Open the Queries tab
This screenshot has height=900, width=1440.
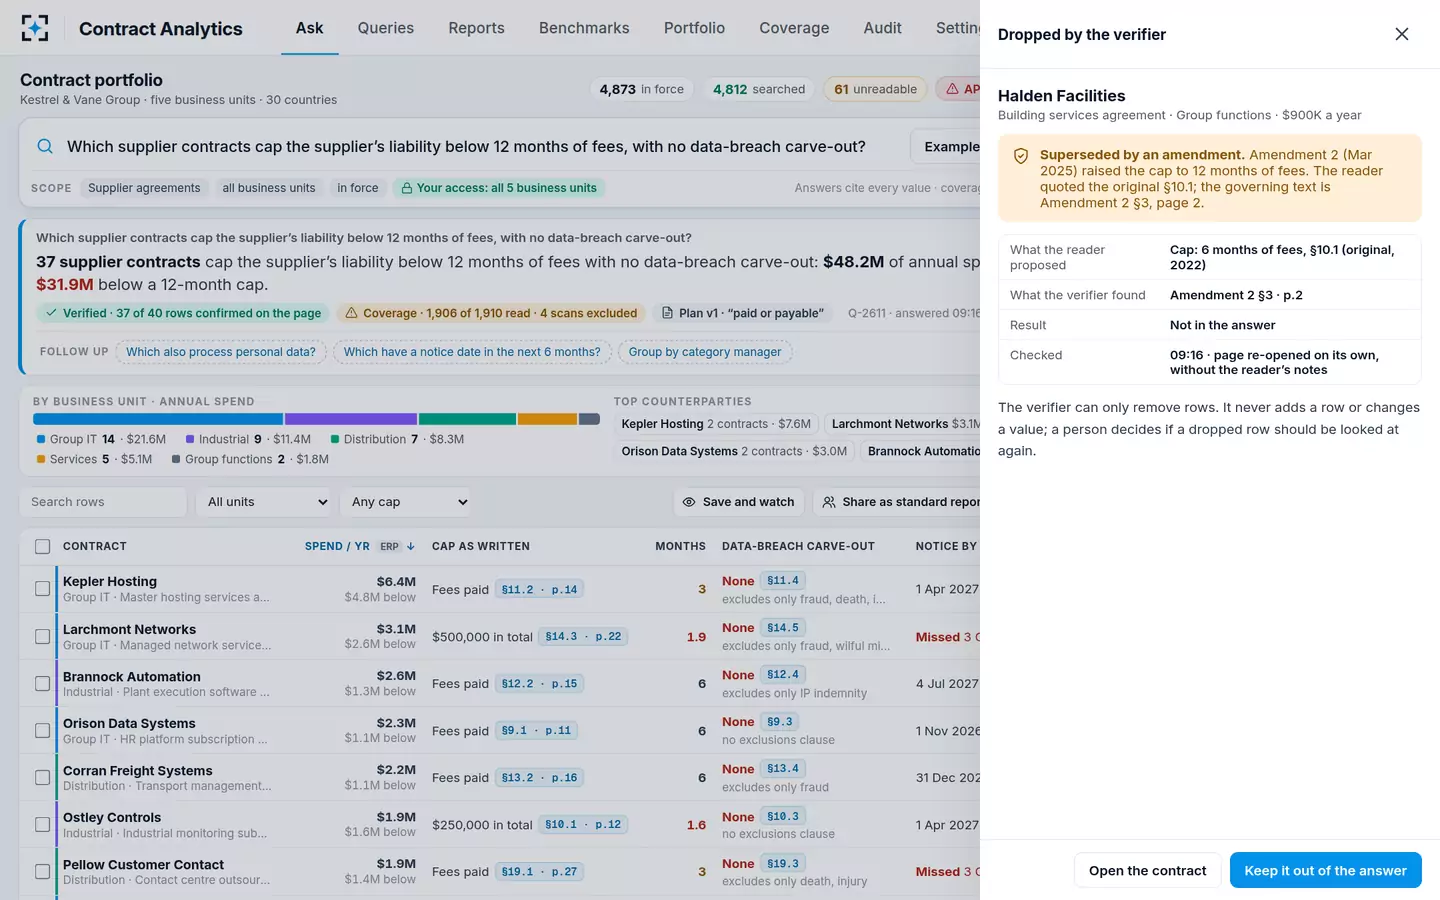(386, 28)
